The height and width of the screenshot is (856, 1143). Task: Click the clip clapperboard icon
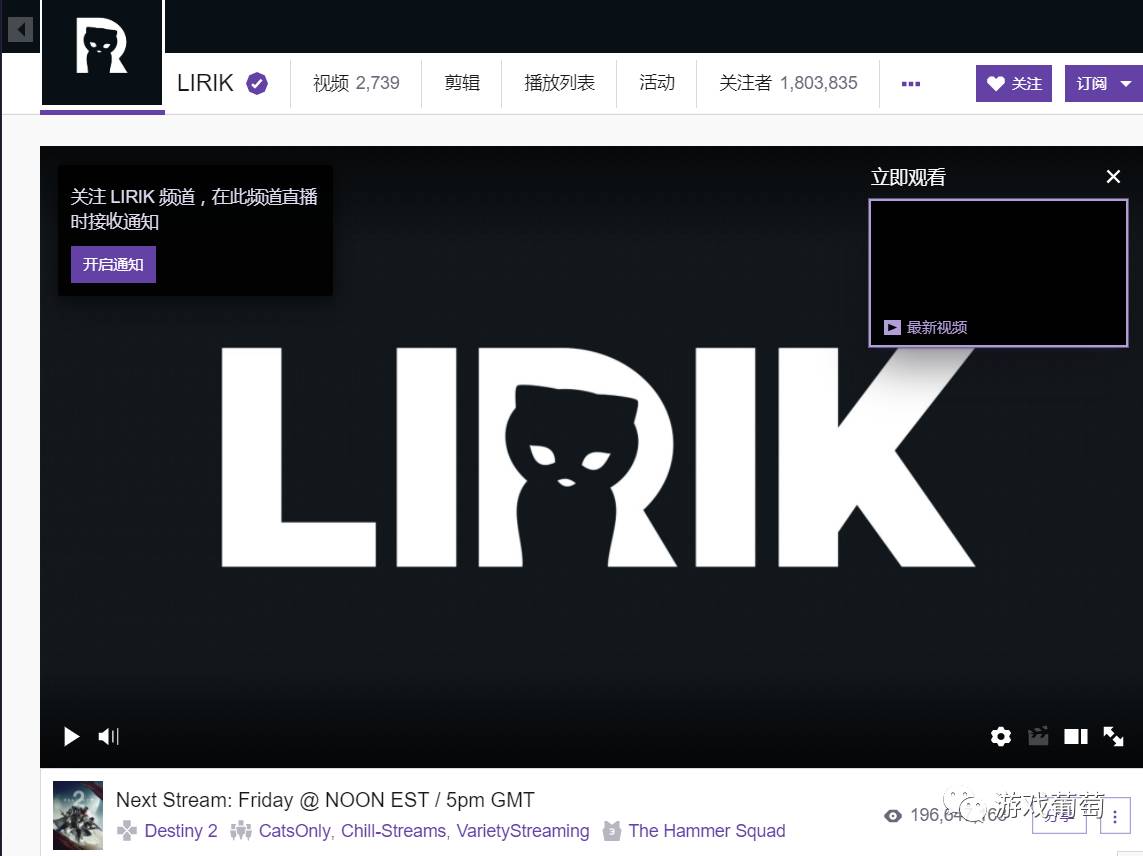[1038, 736]
